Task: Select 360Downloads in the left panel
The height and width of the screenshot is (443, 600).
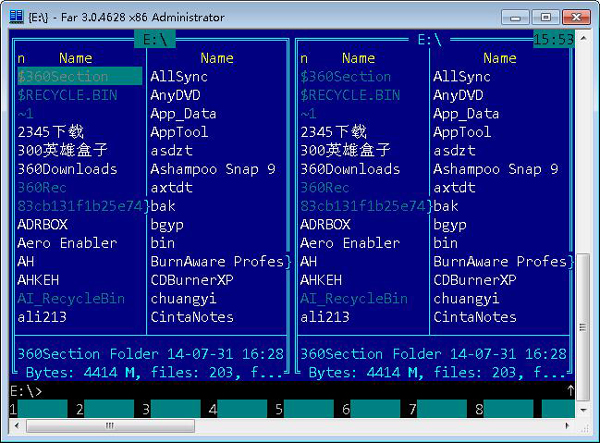Action: [67, 169]
